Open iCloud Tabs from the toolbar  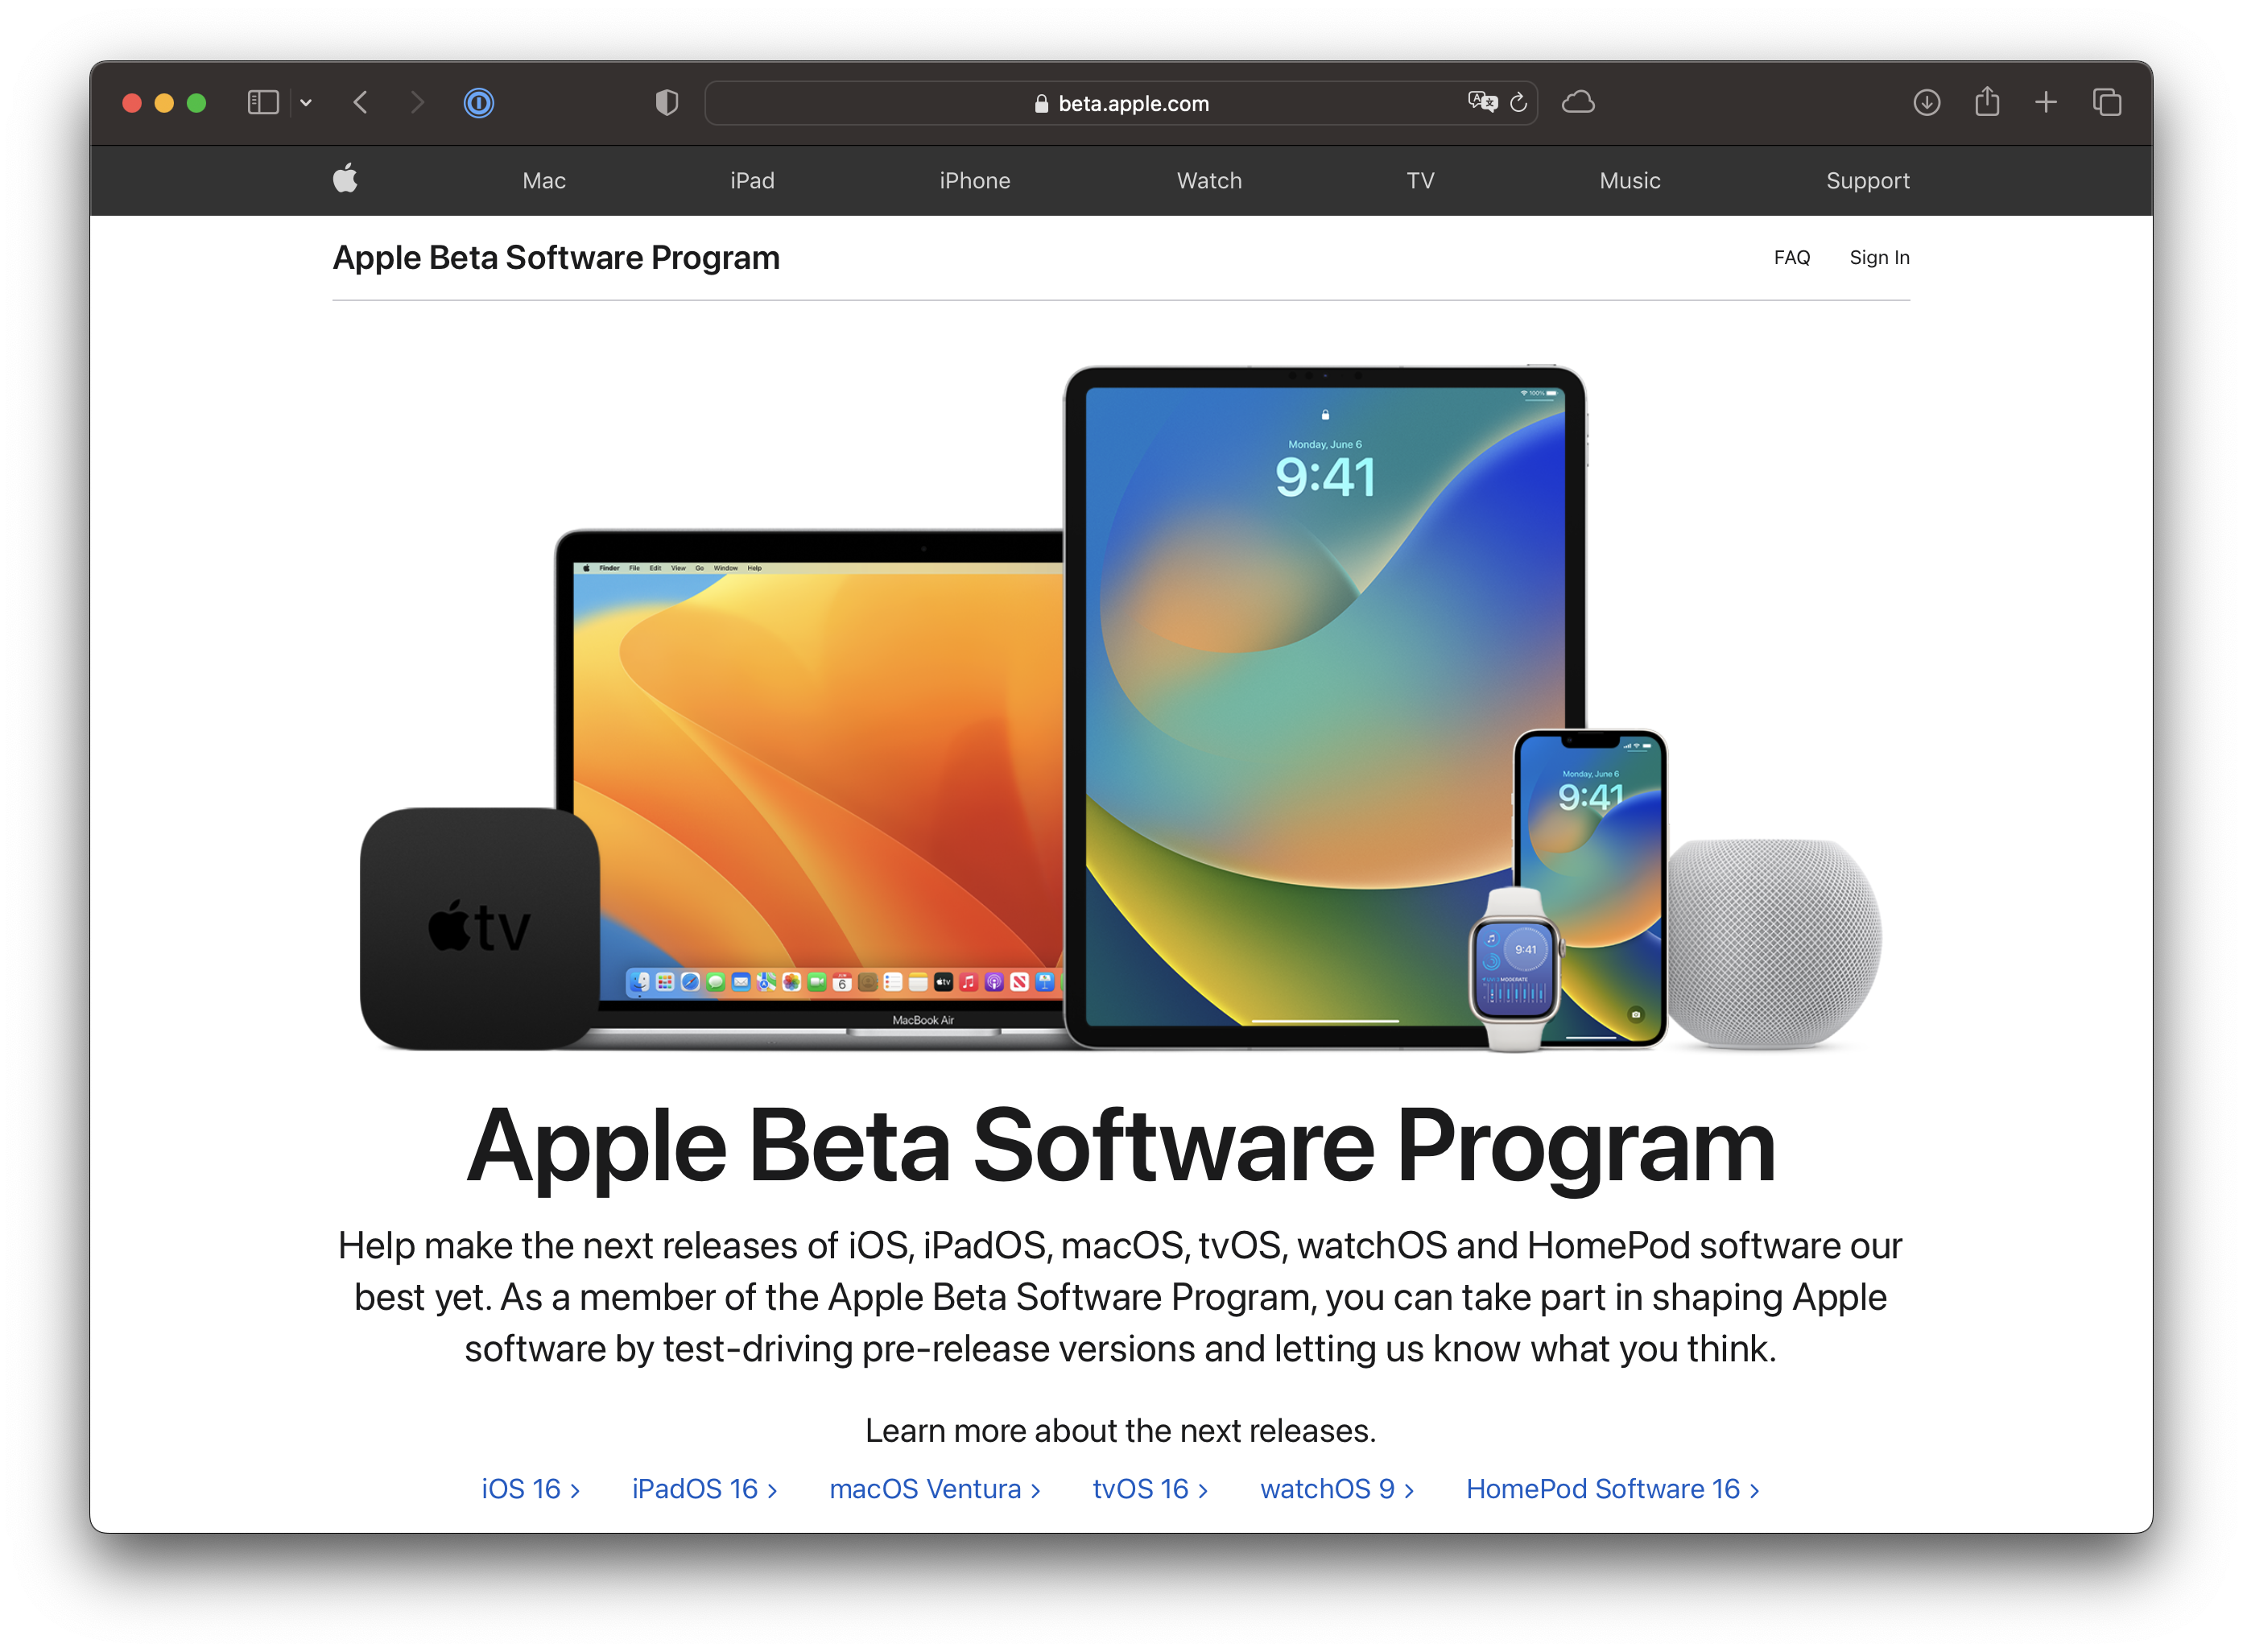(1578, 102)
